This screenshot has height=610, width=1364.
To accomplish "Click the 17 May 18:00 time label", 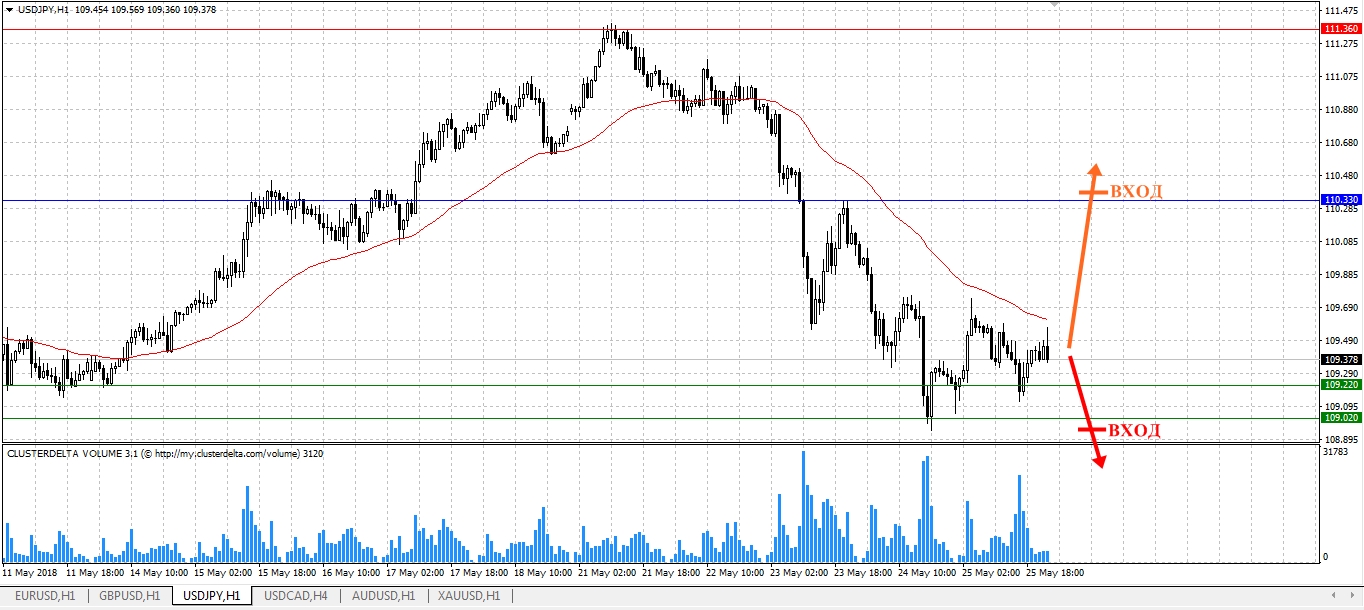I will (x=479, y=574).
